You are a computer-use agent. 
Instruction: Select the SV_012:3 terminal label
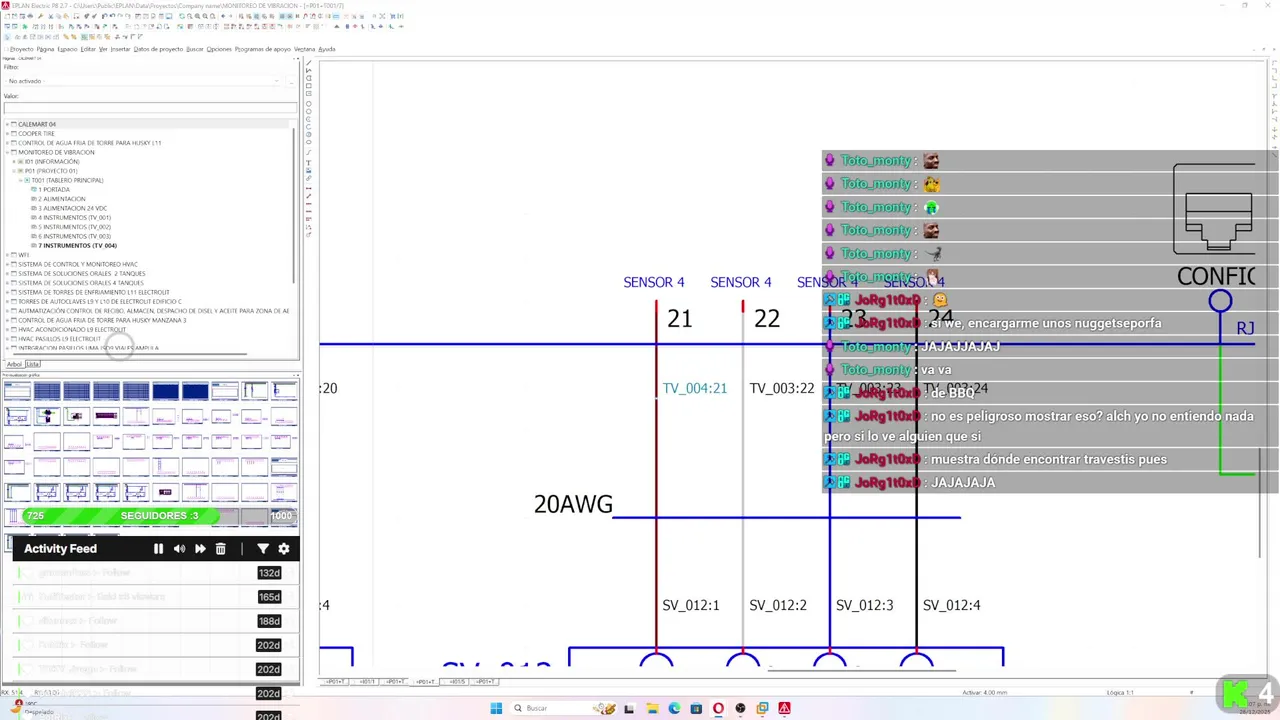point(864,605)
